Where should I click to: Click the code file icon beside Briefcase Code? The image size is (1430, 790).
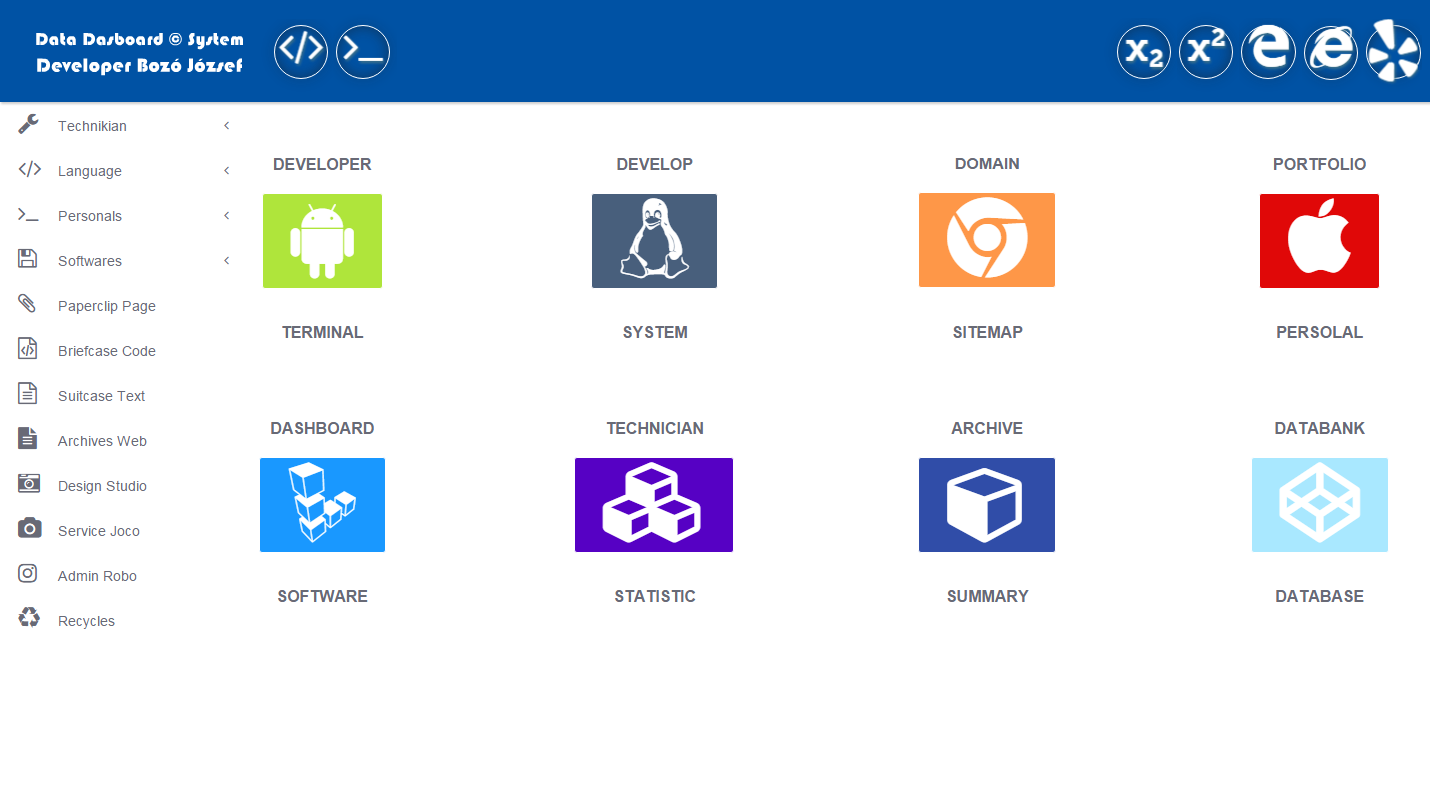point(28,349)
